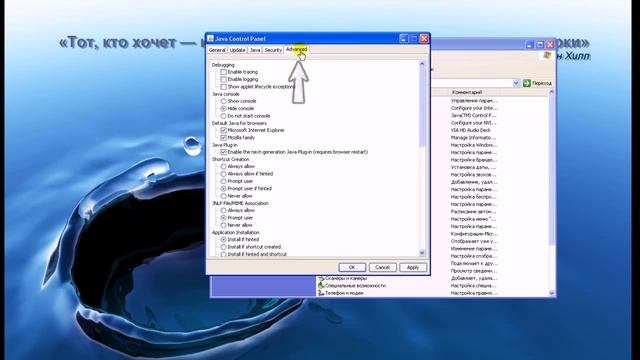Click the 'Просмотр сведени...' comment row
Screen dimensions: 640x360
tap(473, 271)
